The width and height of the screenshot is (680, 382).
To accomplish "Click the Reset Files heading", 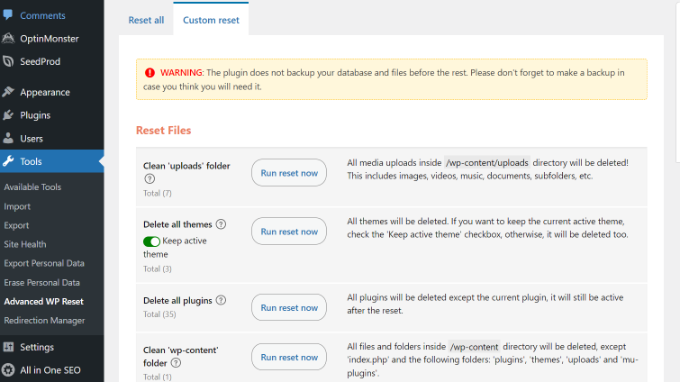I will coord(163,130).
